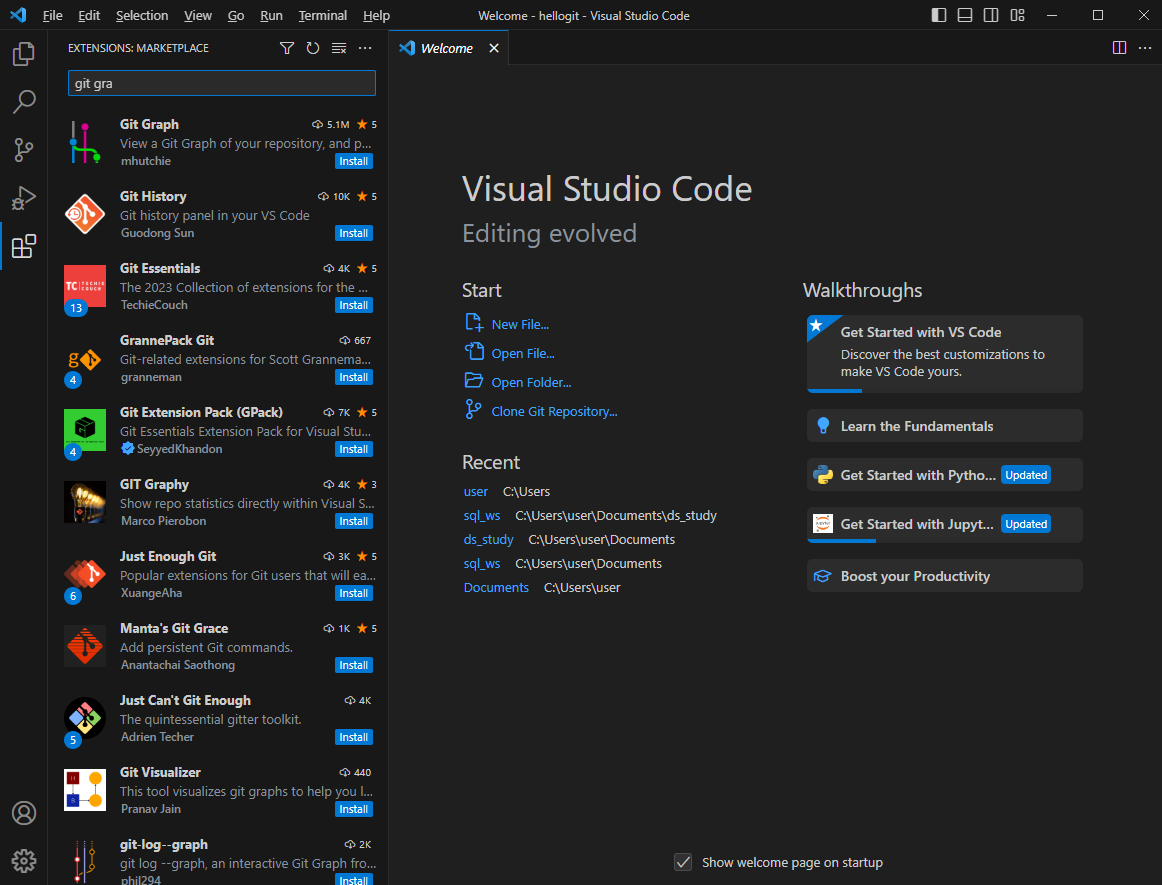Open editor More Actions ellipsis
Image resolution: width=1162 pixels, height=885 pixels.
tap(1145, 48)
